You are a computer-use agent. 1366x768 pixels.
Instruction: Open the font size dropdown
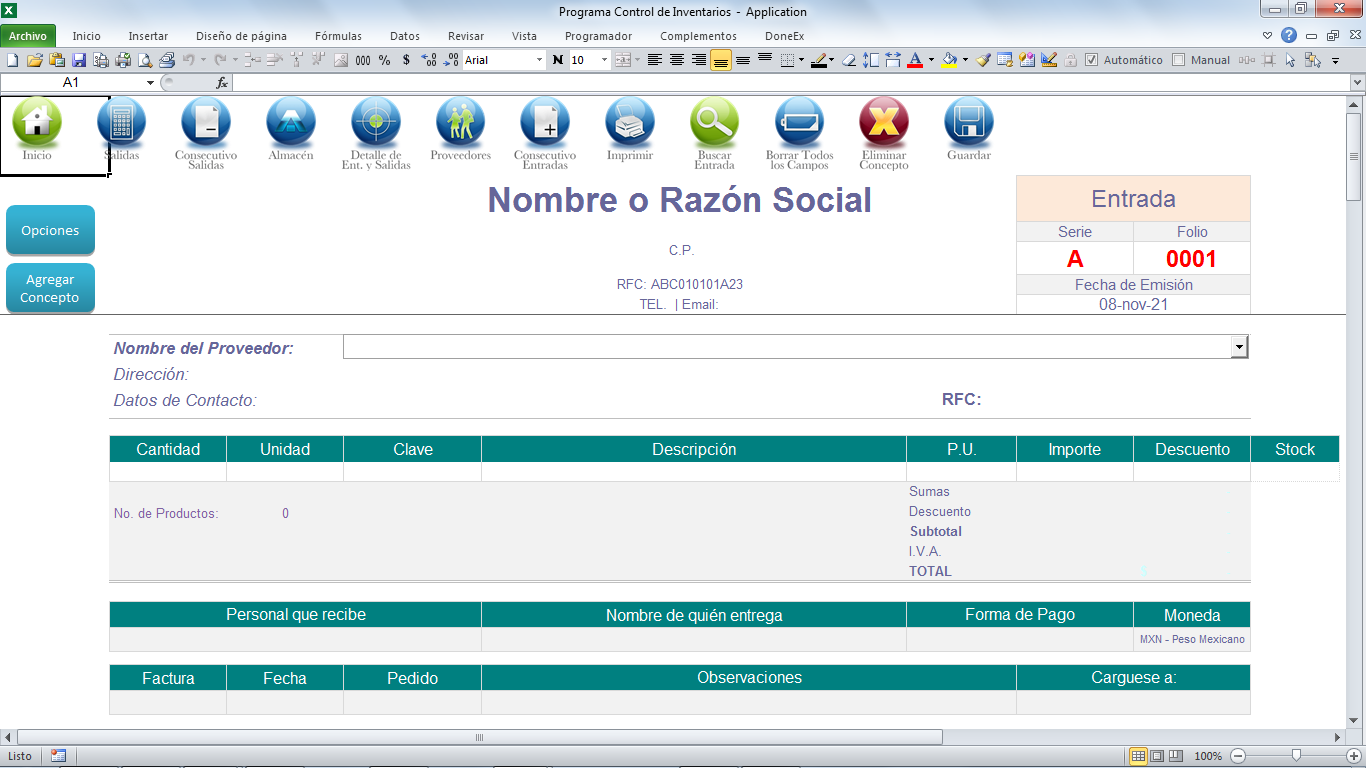[x=604, y=60]
